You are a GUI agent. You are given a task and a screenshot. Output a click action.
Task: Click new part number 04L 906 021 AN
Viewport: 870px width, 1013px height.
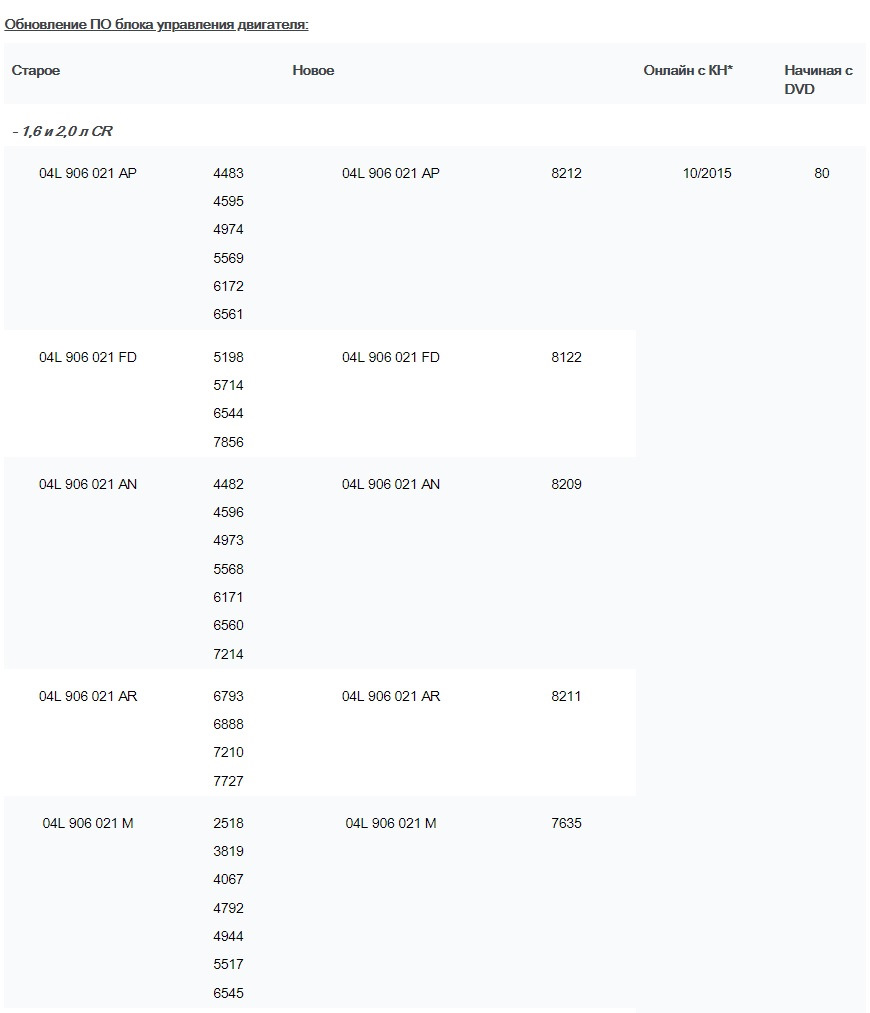pos(391,484)
